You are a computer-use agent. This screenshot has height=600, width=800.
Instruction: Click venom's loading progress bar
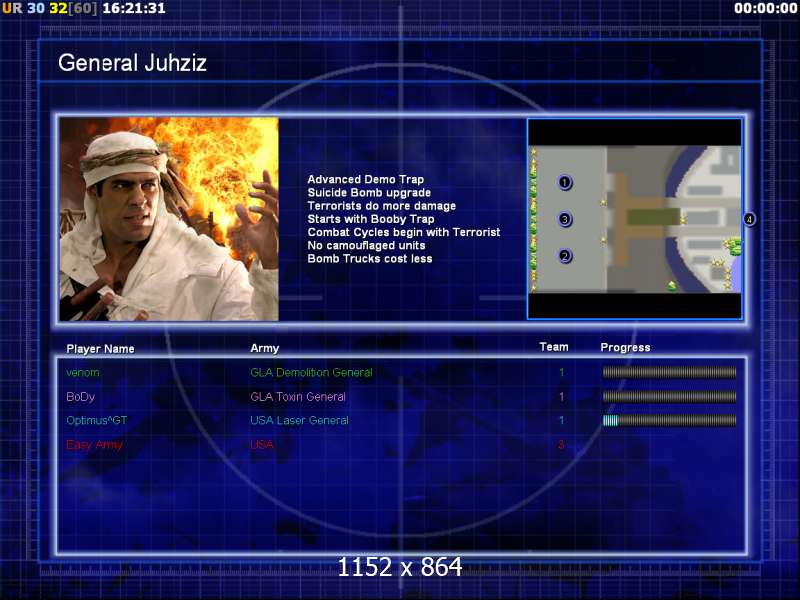[x=669, y=372]
